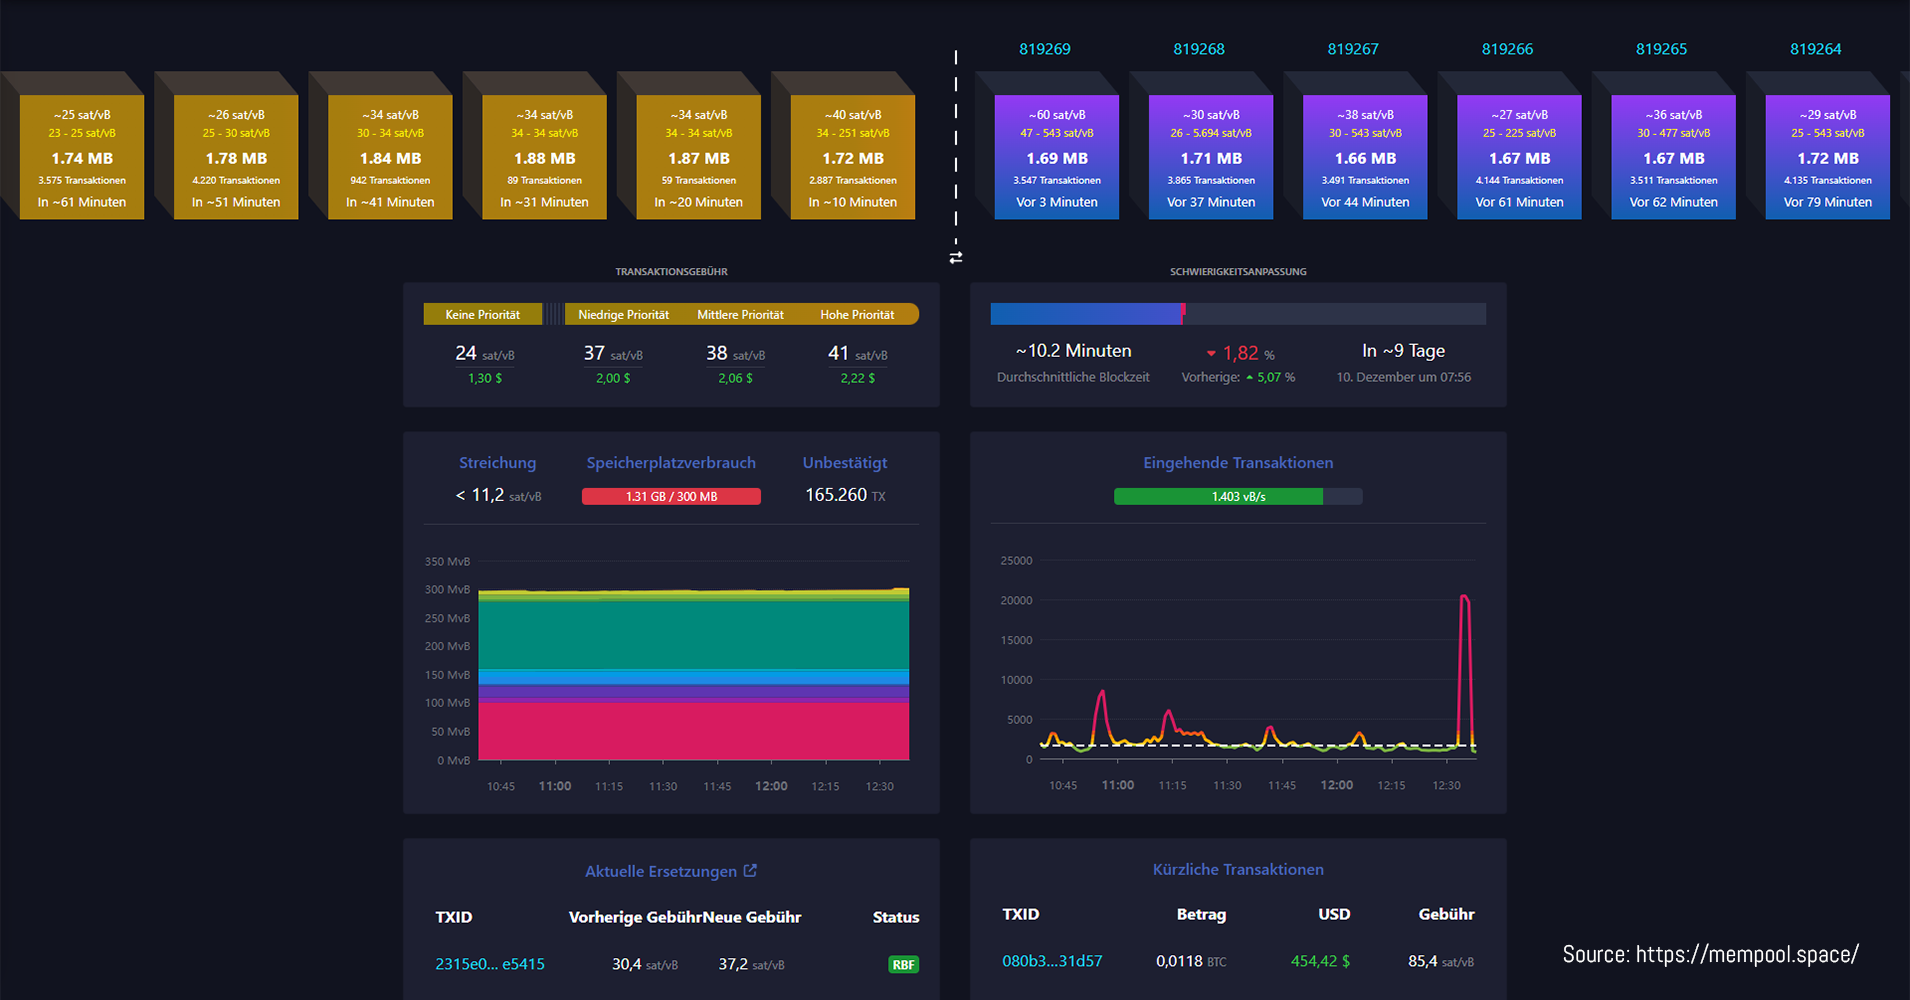Open the external link icon beside Aktuelle Ersetzungen
This screenshot has height=1000, width=1910.
tap(750, 871)
